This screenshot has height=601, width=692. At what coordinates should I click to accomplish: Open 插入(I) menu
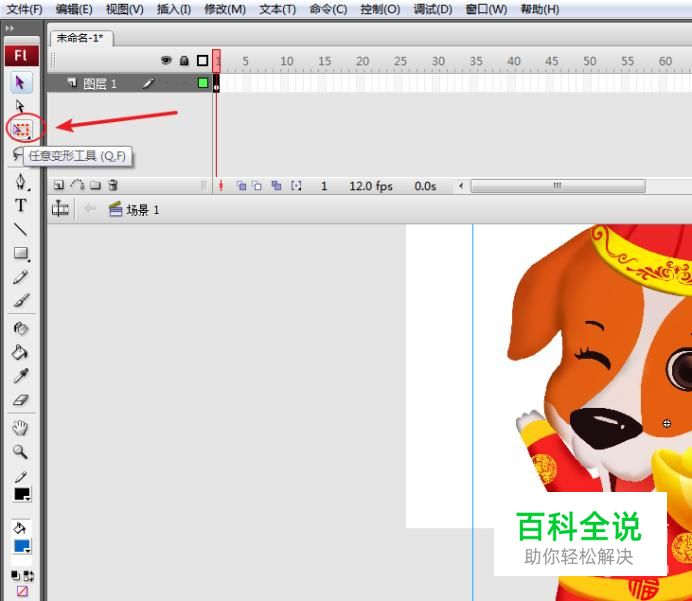(174, 9)
